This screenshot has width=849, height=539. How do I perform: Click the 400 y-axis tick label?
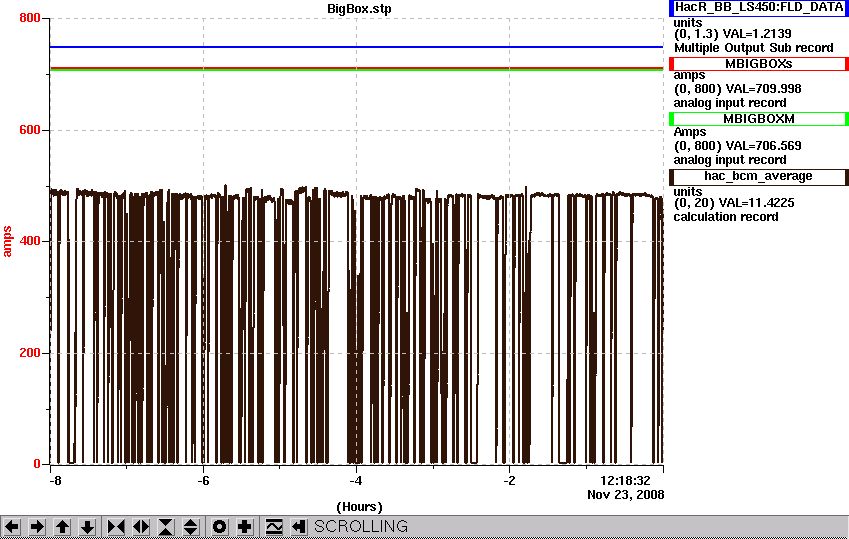[x=30, y=241]
